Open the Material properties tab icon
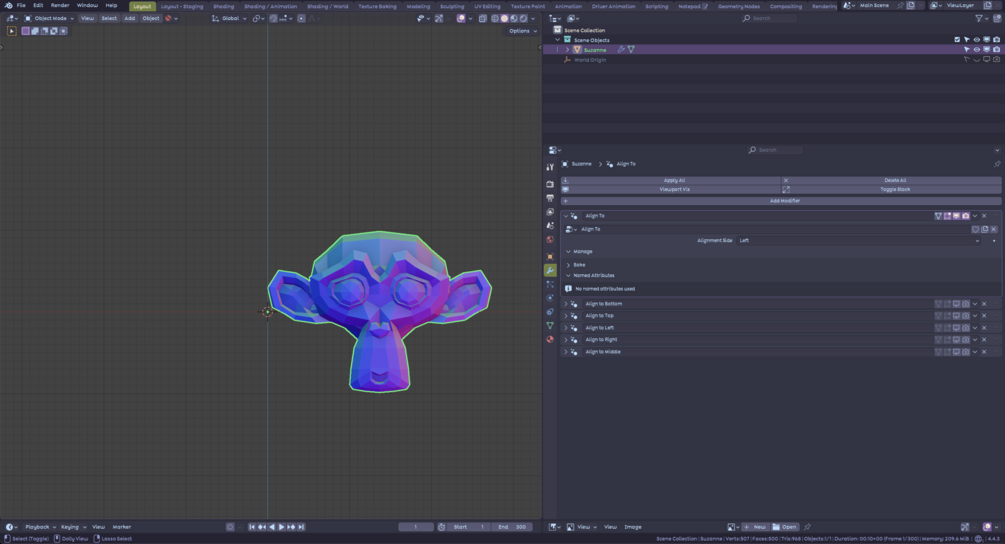The image size is (1005, 544). tap(550, 340)
